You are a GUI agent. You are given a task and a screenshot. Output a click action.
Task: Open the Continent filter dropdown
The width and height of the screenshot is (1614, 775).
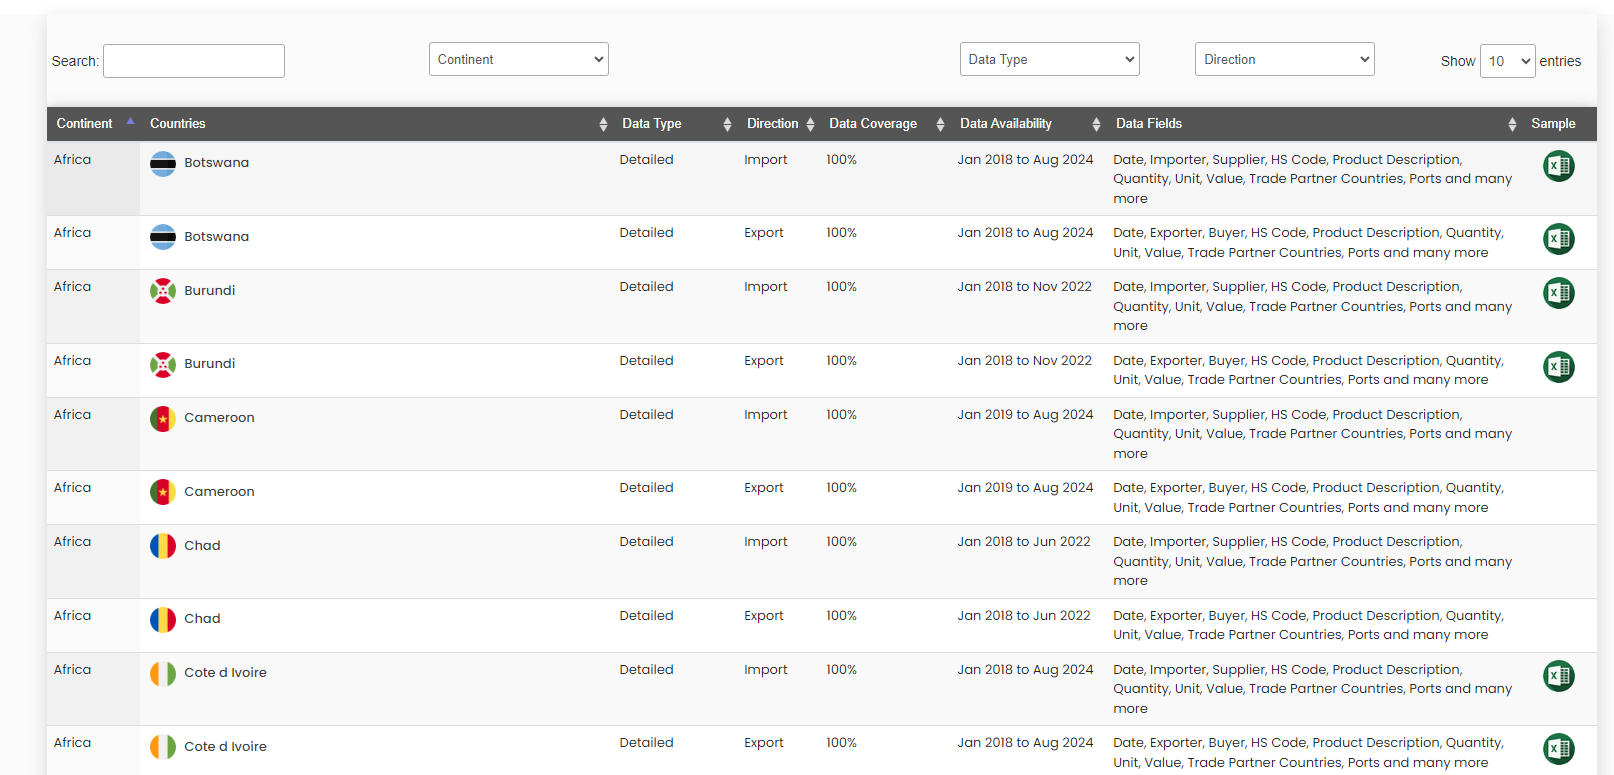point(519,59)
